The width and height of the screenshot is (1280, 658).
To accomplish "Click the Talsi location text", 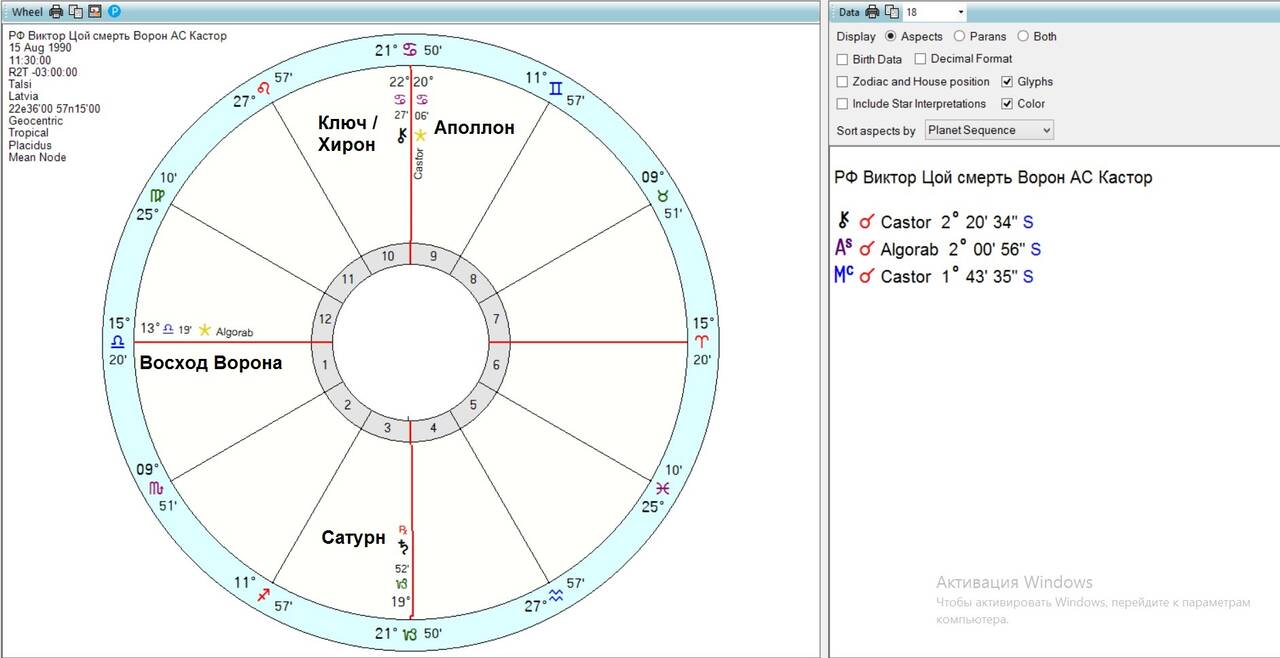I will [x=20, y=84].
